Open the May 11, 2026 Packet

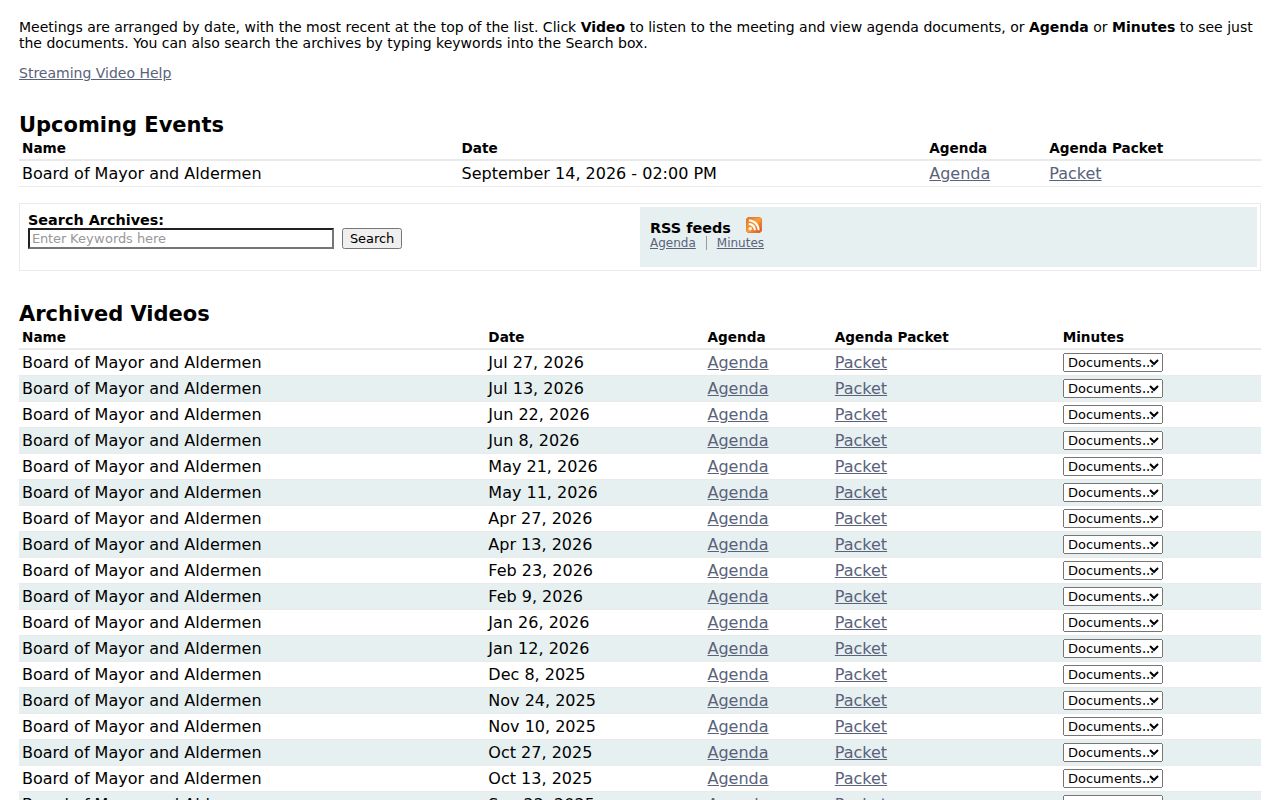(x=861, y=492)
